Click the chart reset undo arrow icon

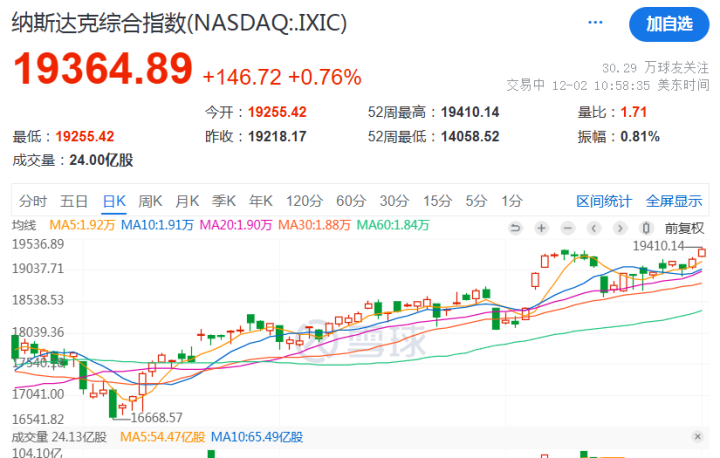click(516, 228)
